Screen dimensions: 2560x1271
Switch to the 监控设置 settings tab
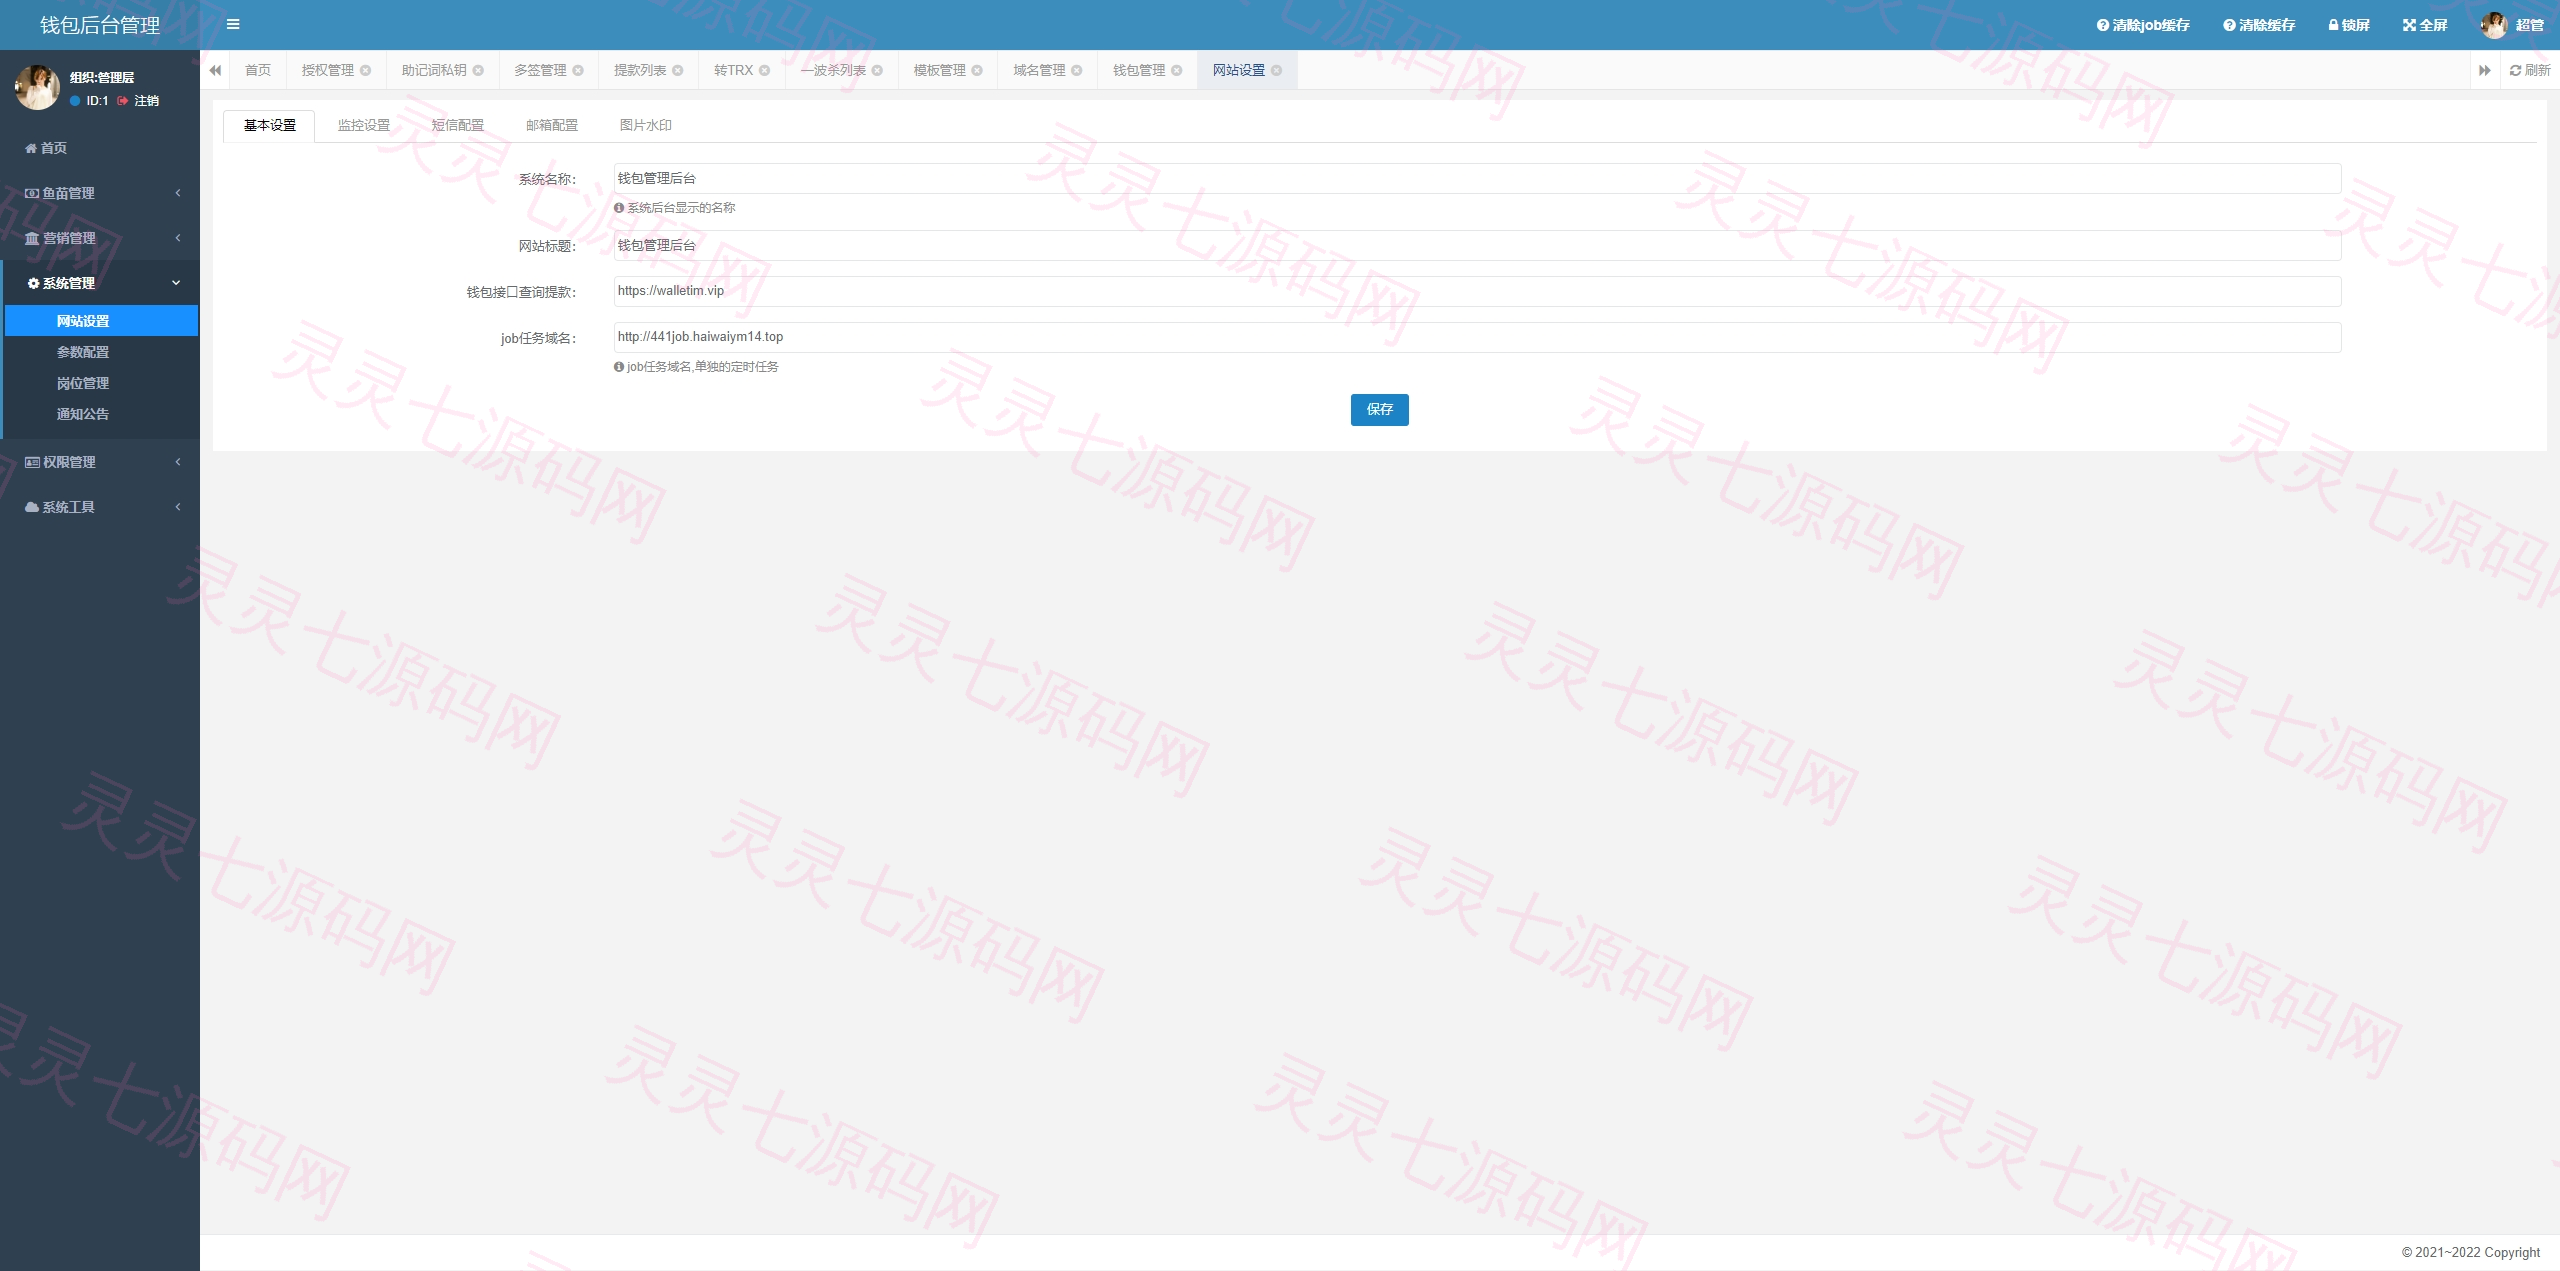pyautogui.click(x=364, y=125)
